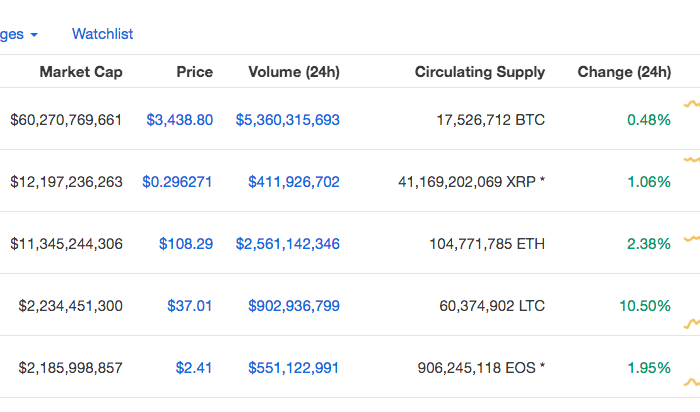The width and height of the screenshot is (700, 412).
Task: Open Bitcoin 7-day sparkline chart
Action: point(692,104)
